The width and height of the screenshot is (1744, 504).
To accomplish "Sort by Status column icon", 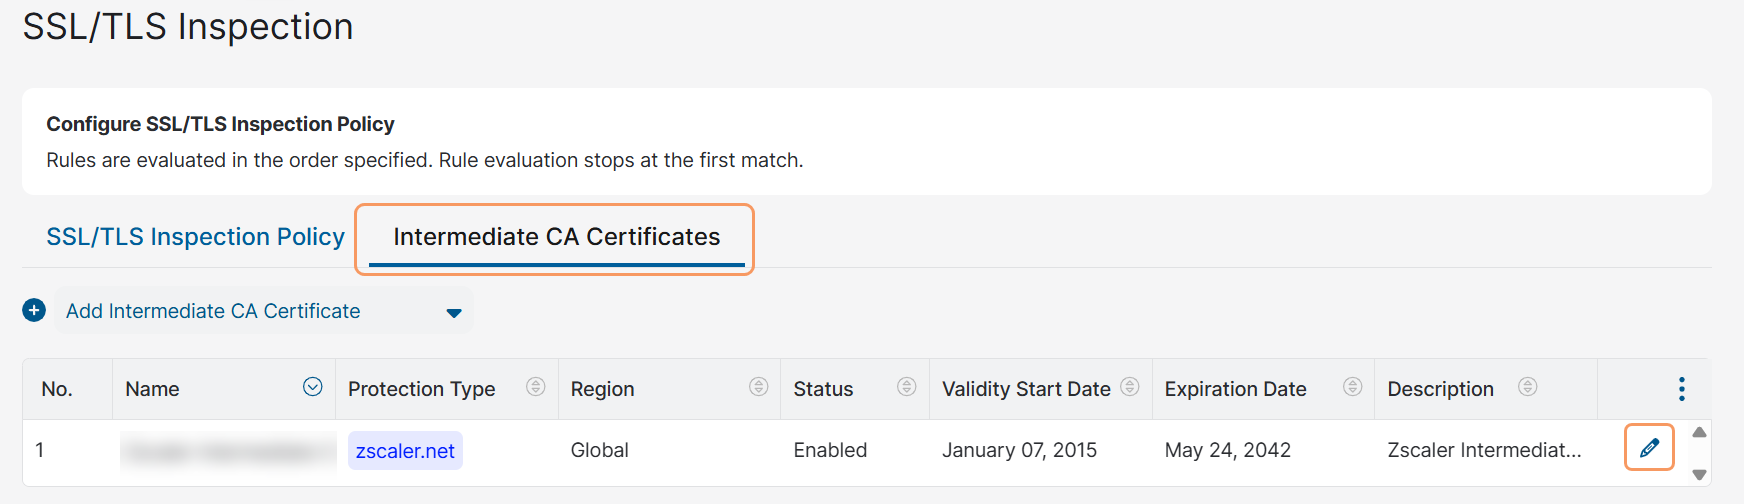I will click(907, 387).
